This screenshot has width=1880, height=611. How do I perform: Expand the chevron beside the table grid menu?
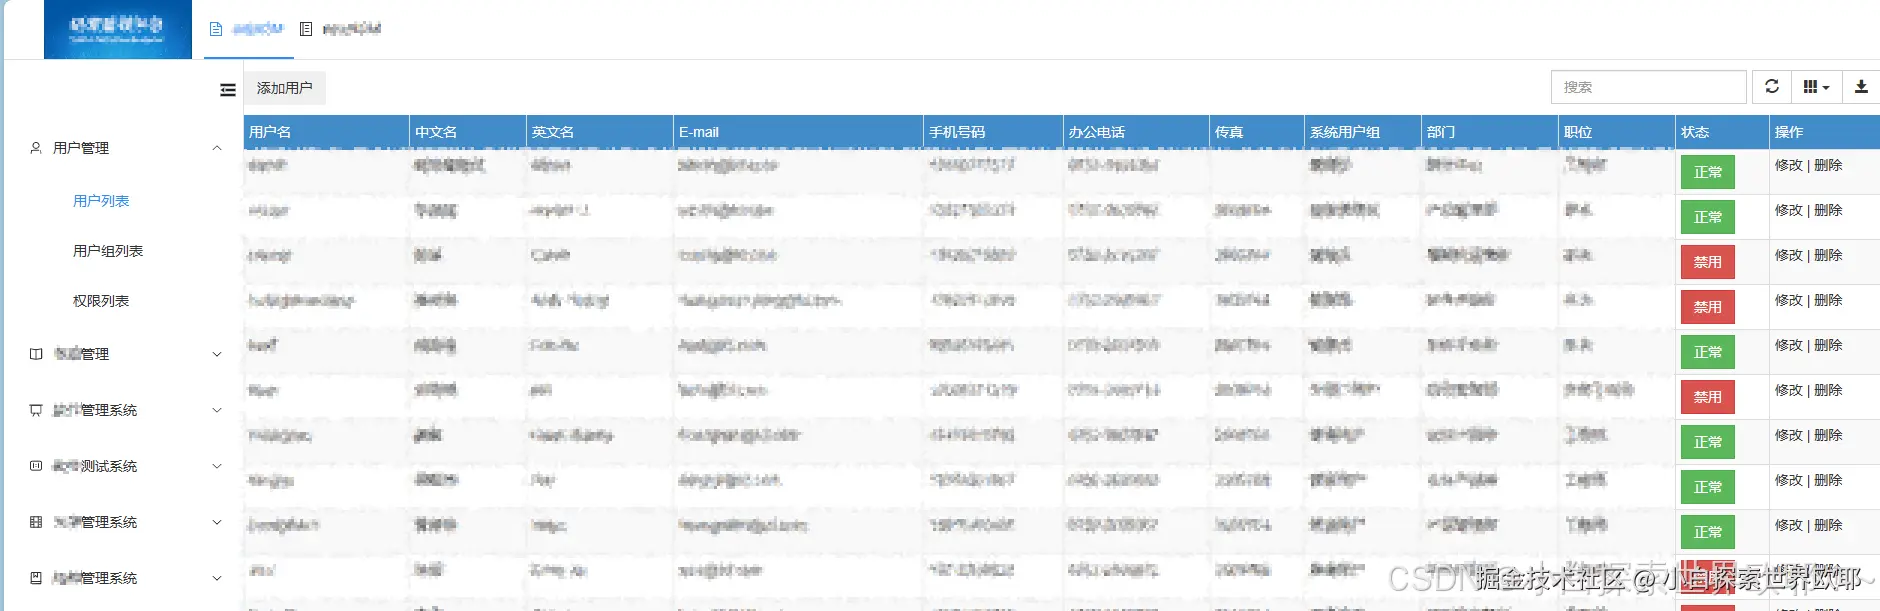[217, 522]
